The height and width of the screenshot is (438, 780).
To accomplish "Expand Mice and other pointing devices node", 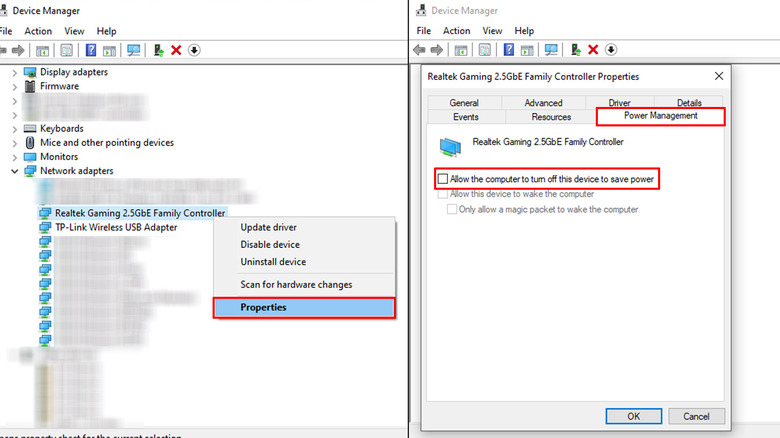I will [14, 143].
